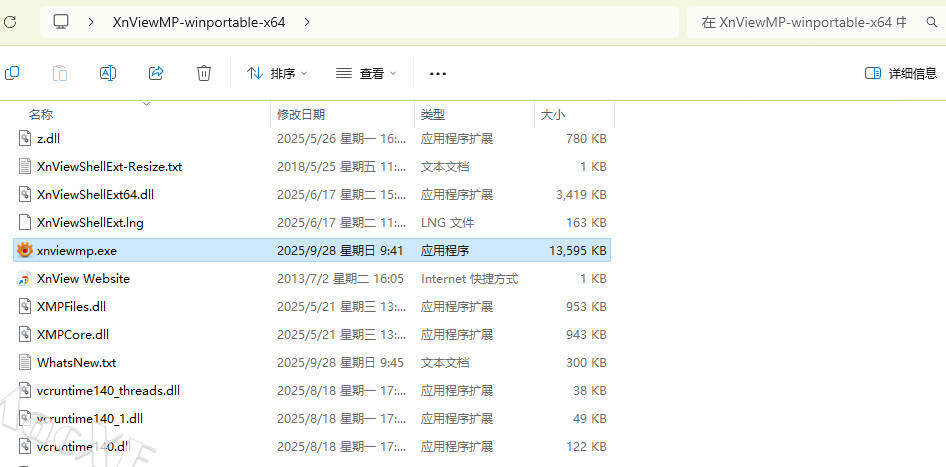
Task: Click the Copy toolbar icon
Action: (x=11, y=73)
